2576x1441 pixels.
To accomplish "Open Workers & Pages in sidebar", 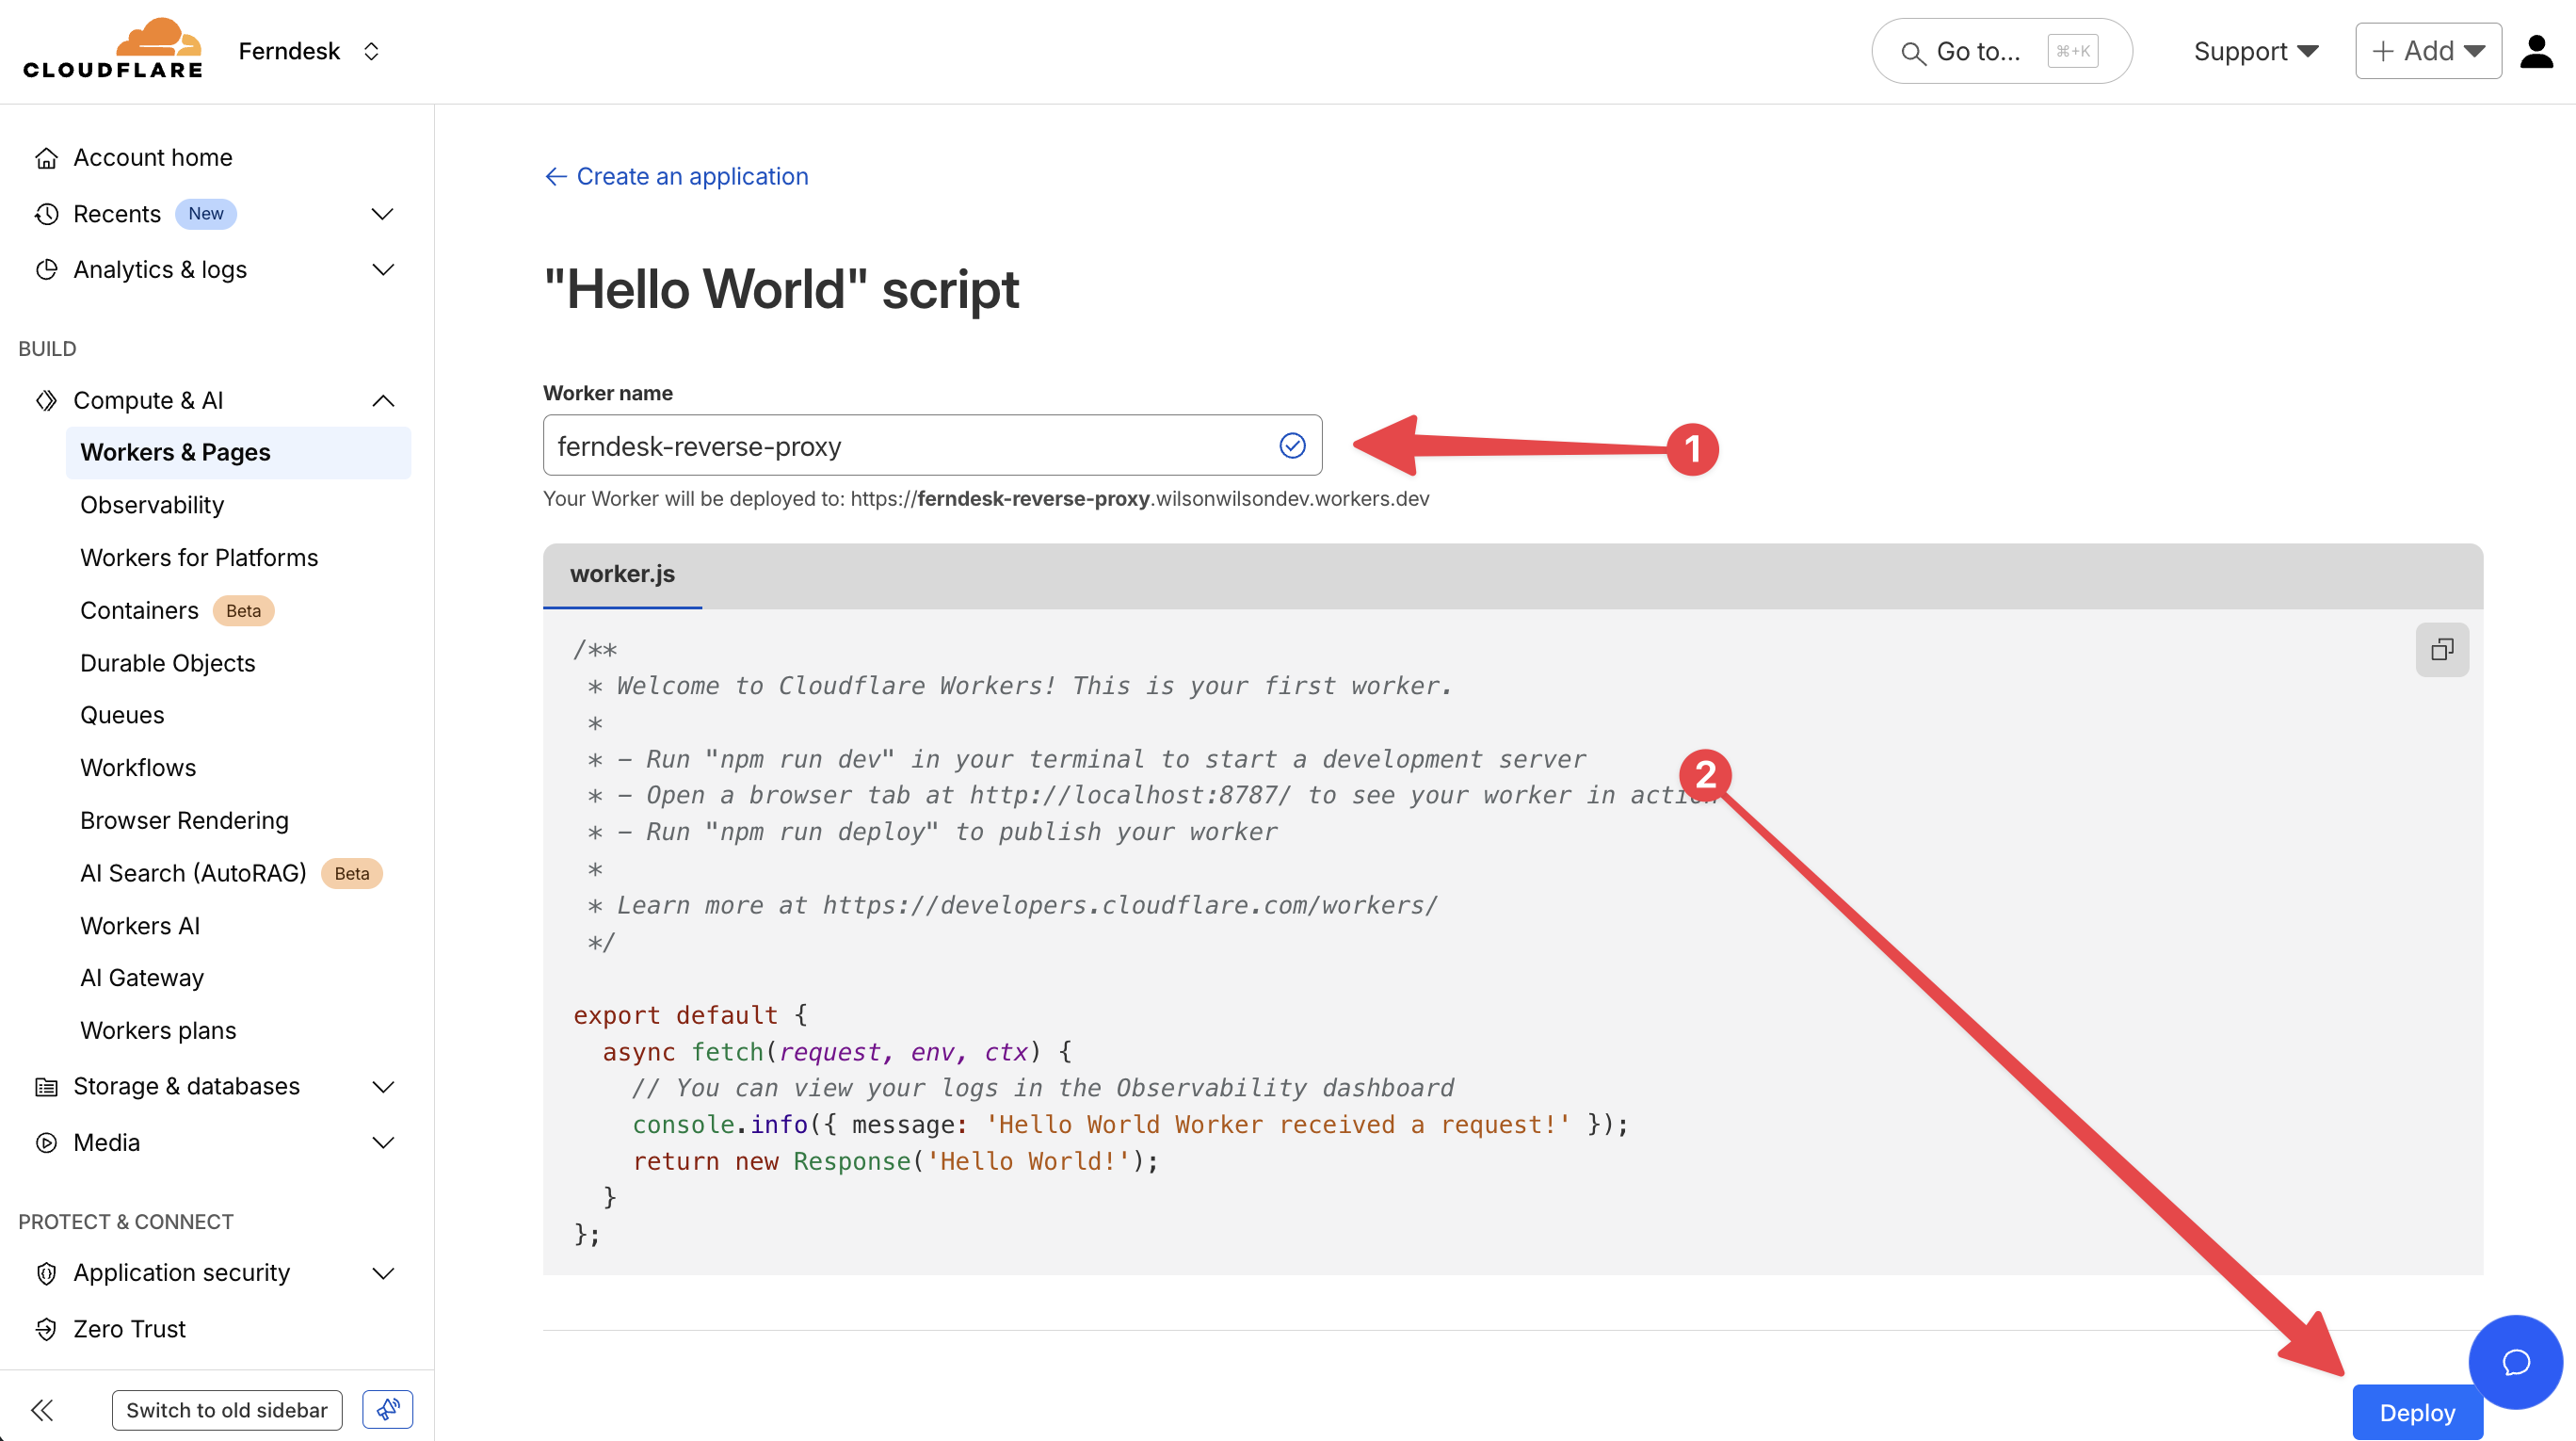I will (x=175, y=453).
